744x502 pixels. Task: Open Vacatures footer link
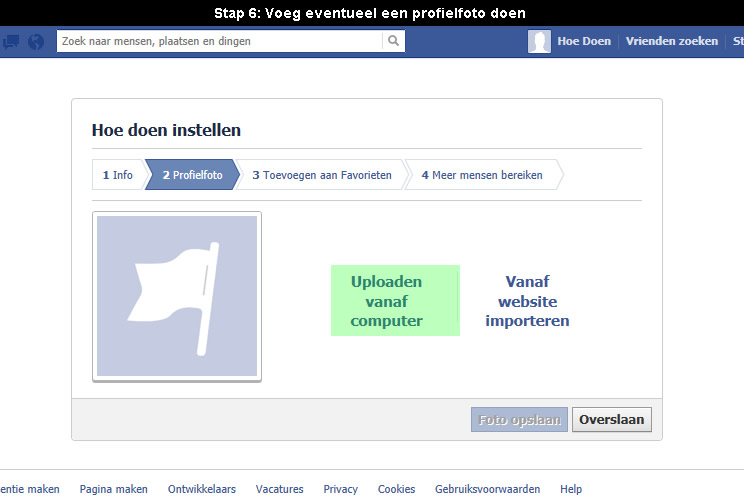(279, 489)
